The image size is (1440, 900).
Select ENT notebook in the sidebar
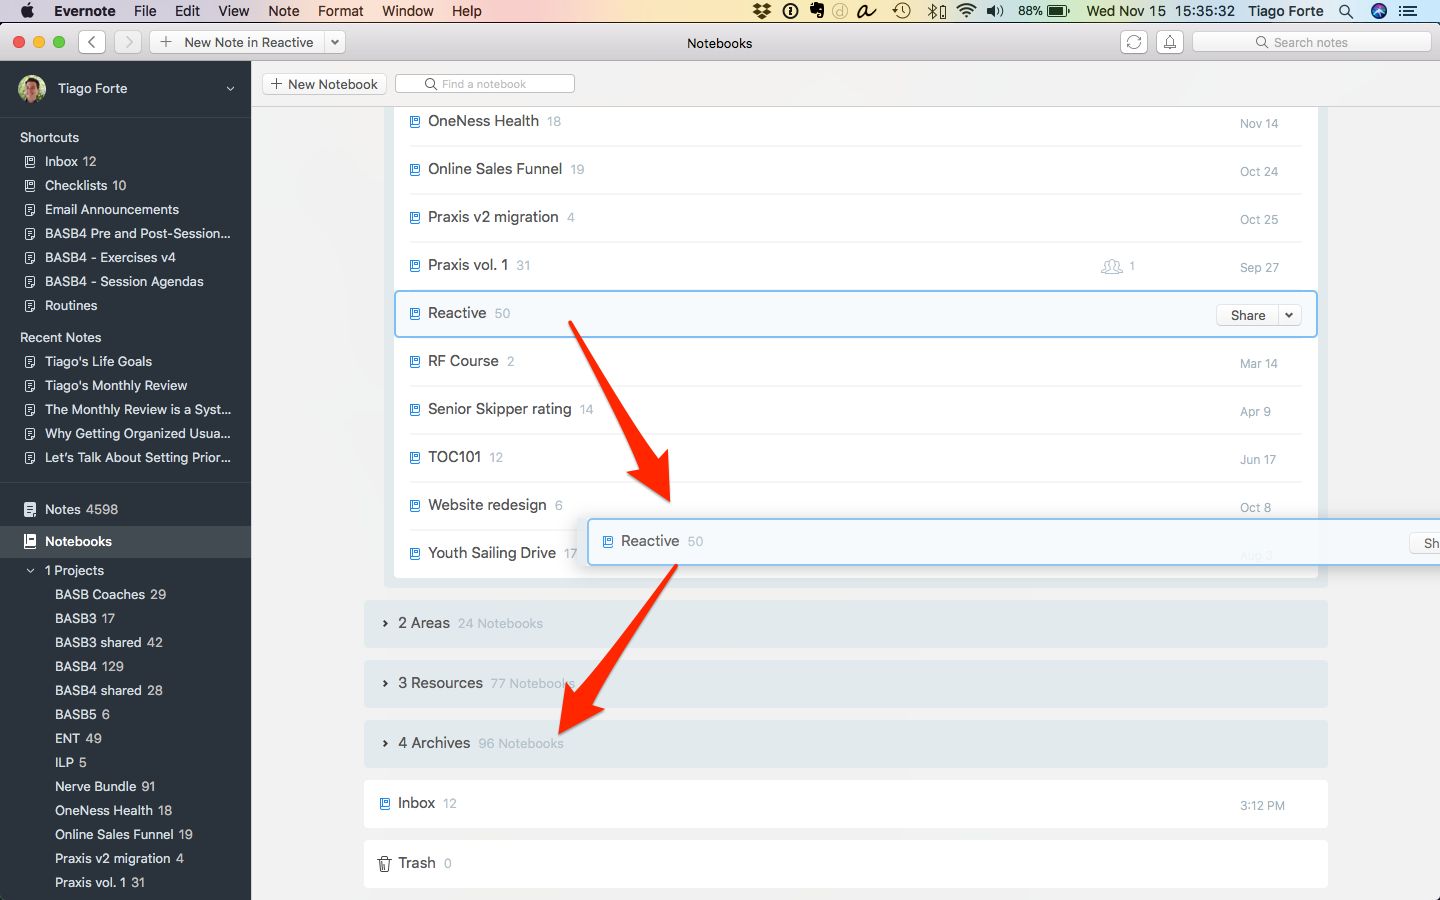78,738
